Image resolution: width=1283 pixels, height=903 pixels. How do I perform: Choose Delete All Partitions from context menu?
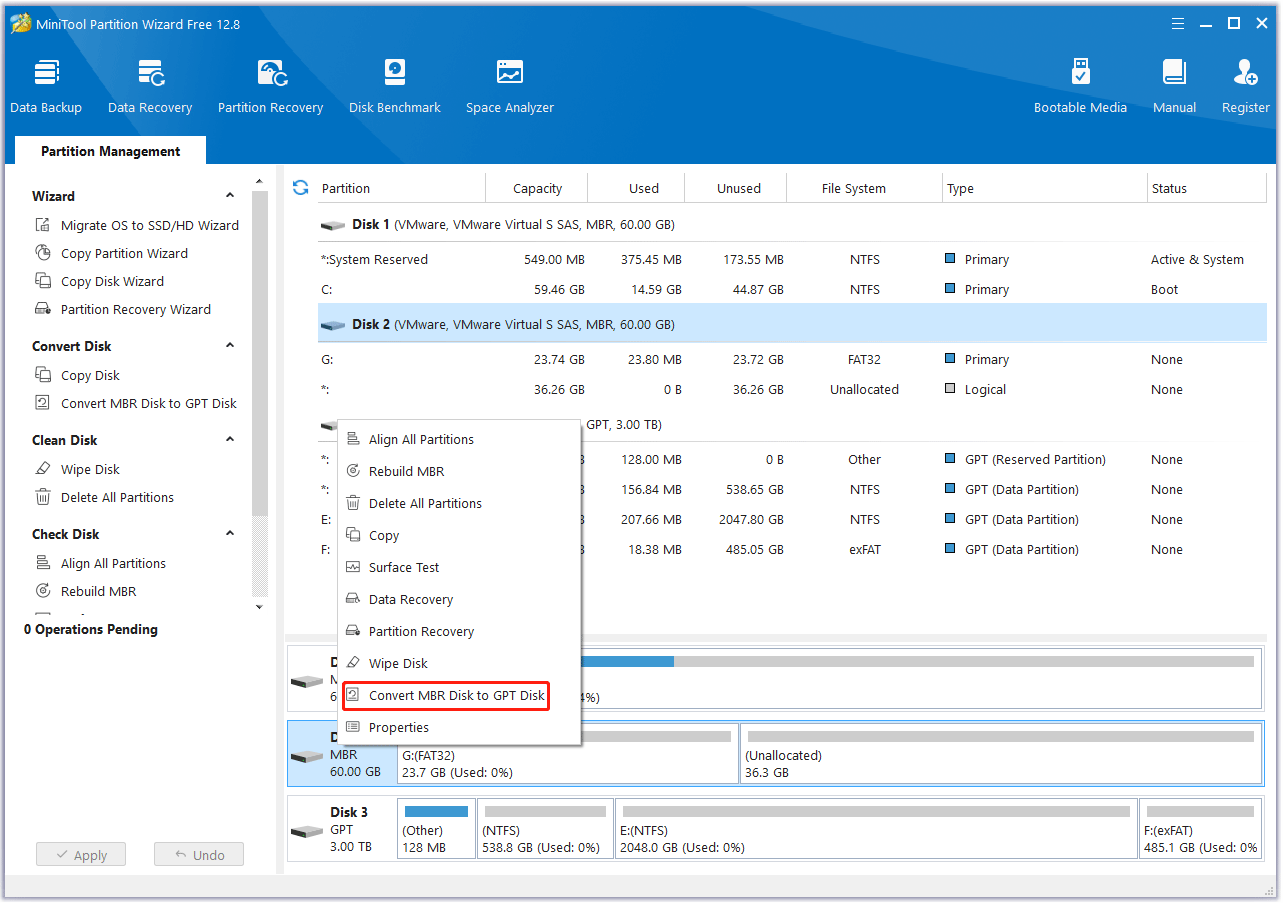(459, 503)
